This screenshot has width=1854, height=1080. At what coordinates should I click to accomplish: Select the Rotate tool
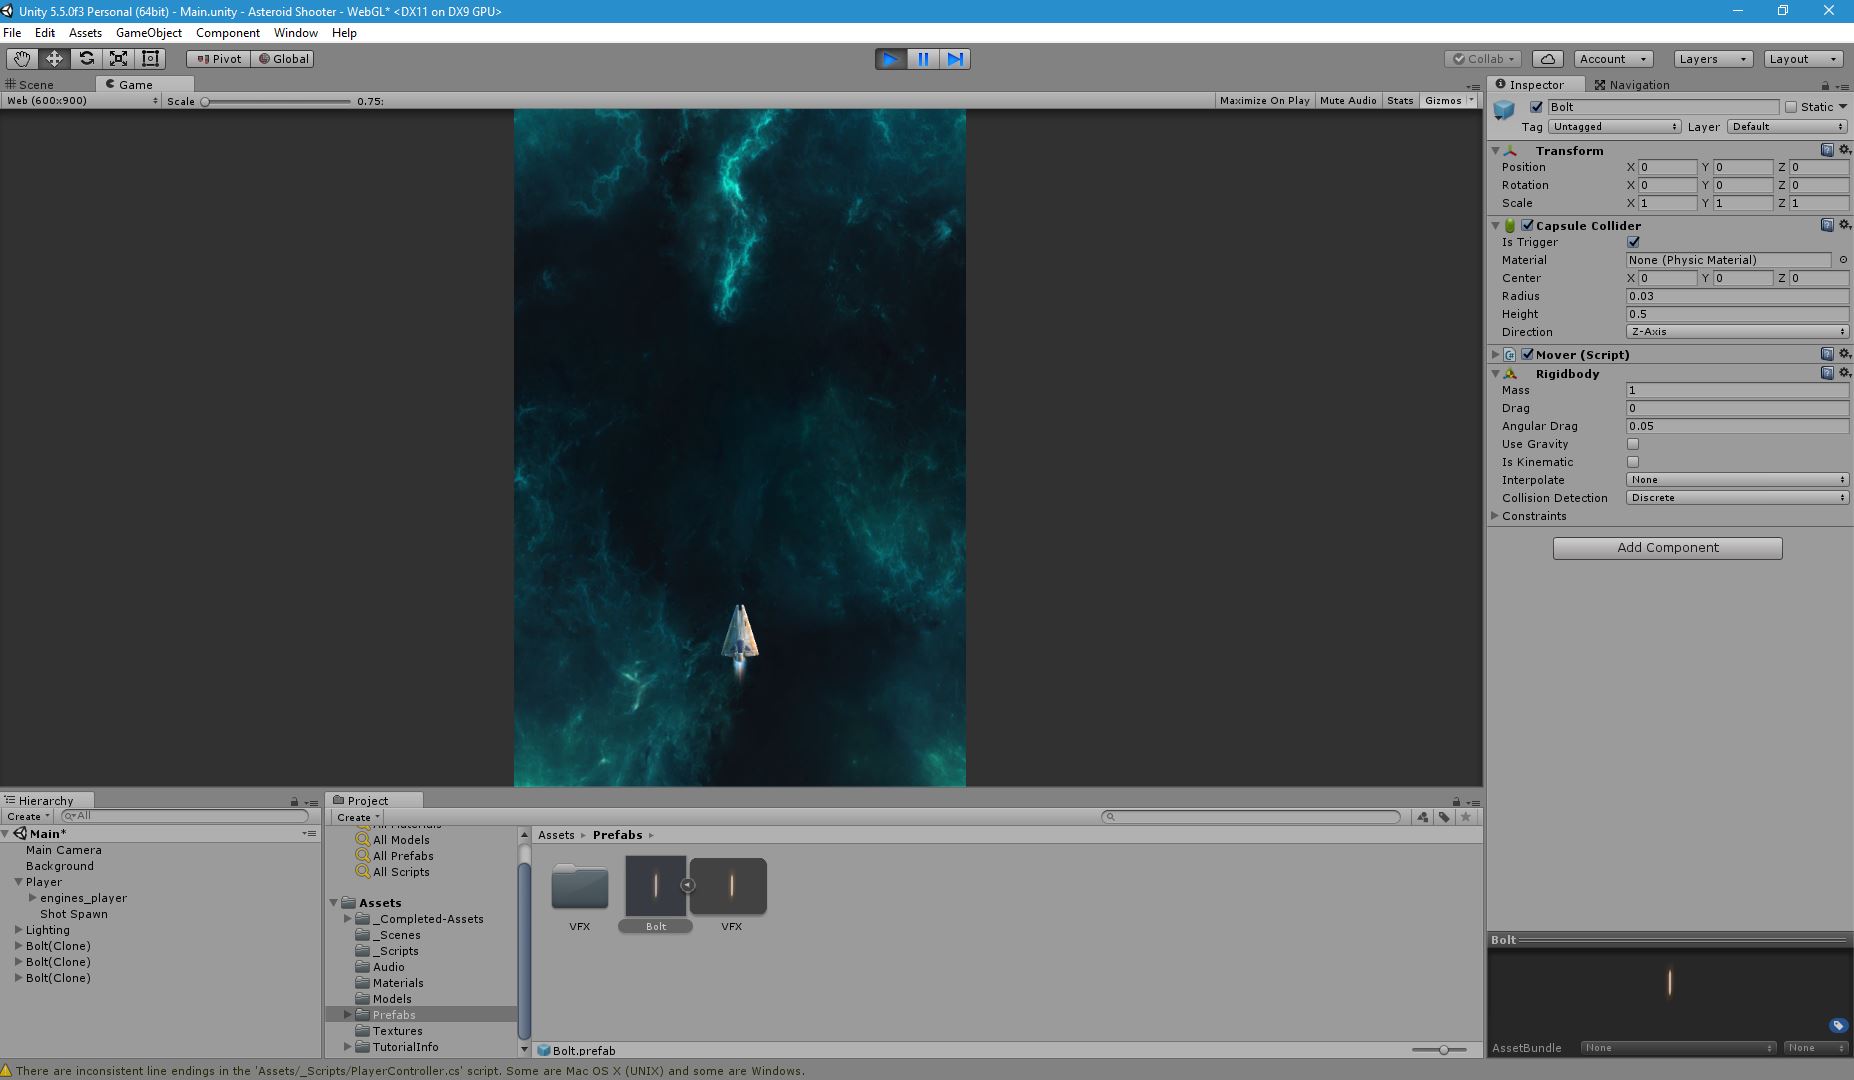(x=86, y=59)
